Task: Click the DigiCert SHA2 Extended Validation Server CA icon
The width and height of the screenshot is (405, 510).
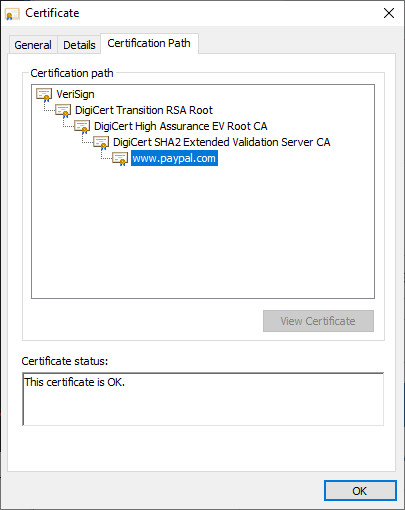Action: point(101,143)
